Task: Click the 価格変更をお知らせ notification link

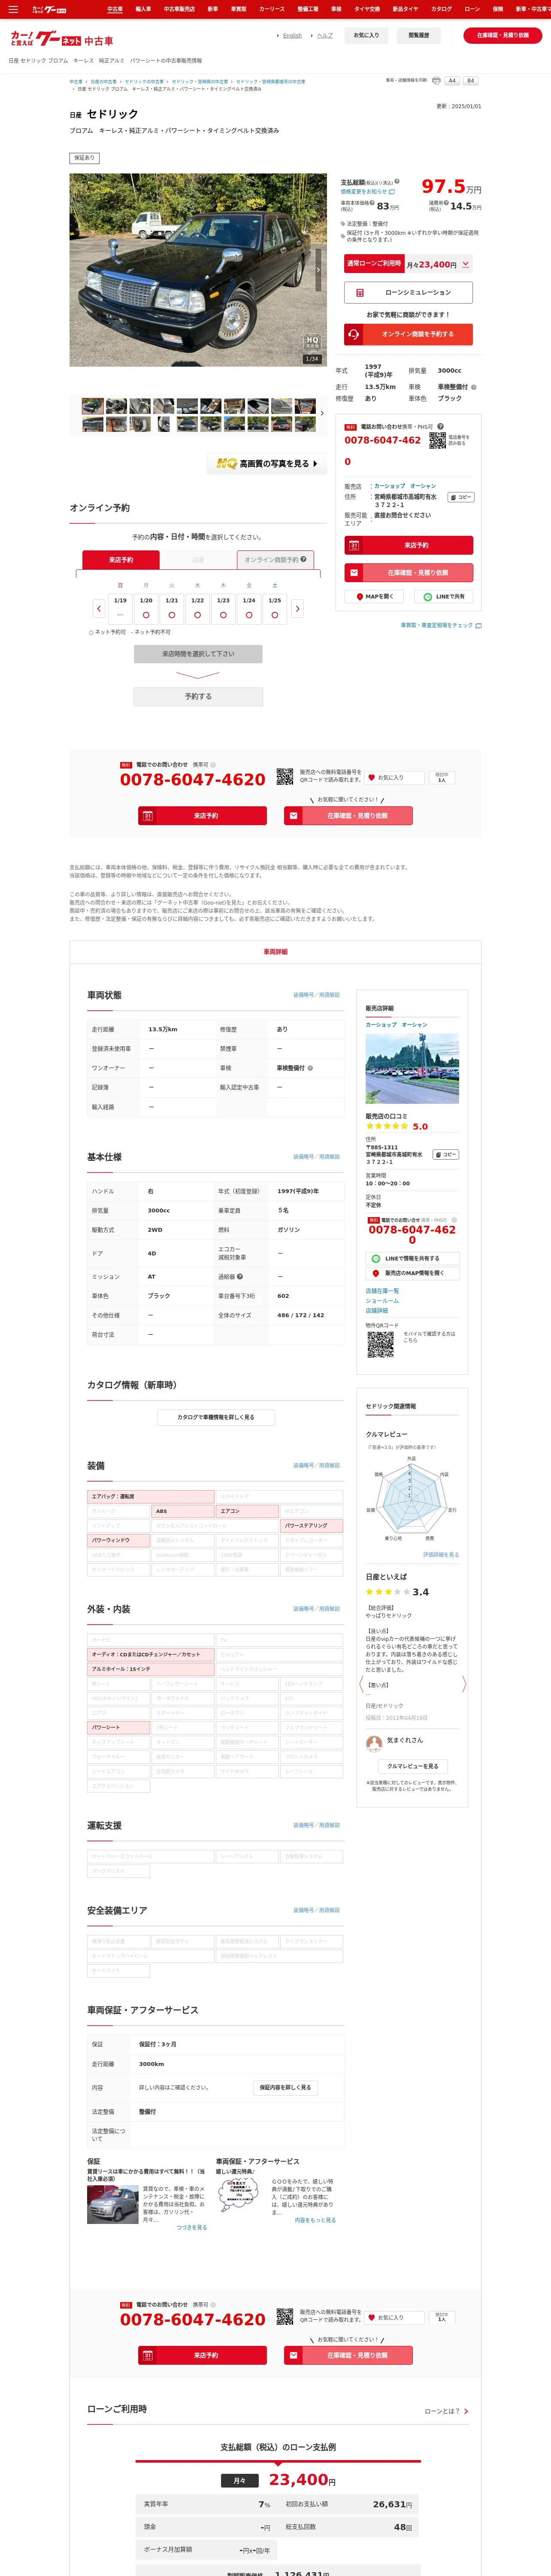Action: (368, 191)
